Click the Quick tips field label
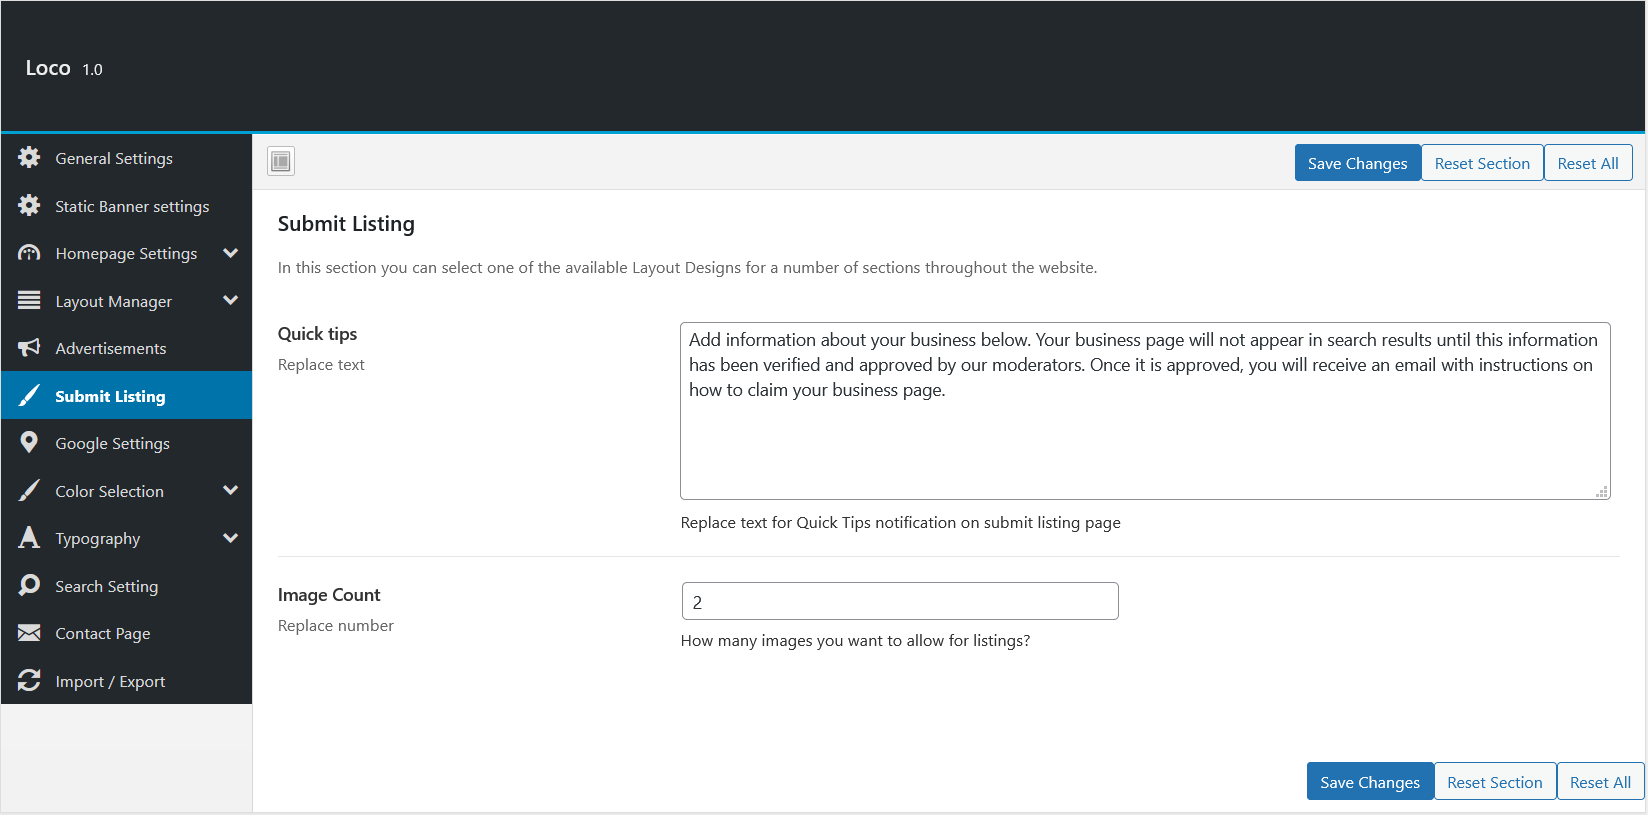The height and width of the screenshot is (815, 1648). (317, 334)
